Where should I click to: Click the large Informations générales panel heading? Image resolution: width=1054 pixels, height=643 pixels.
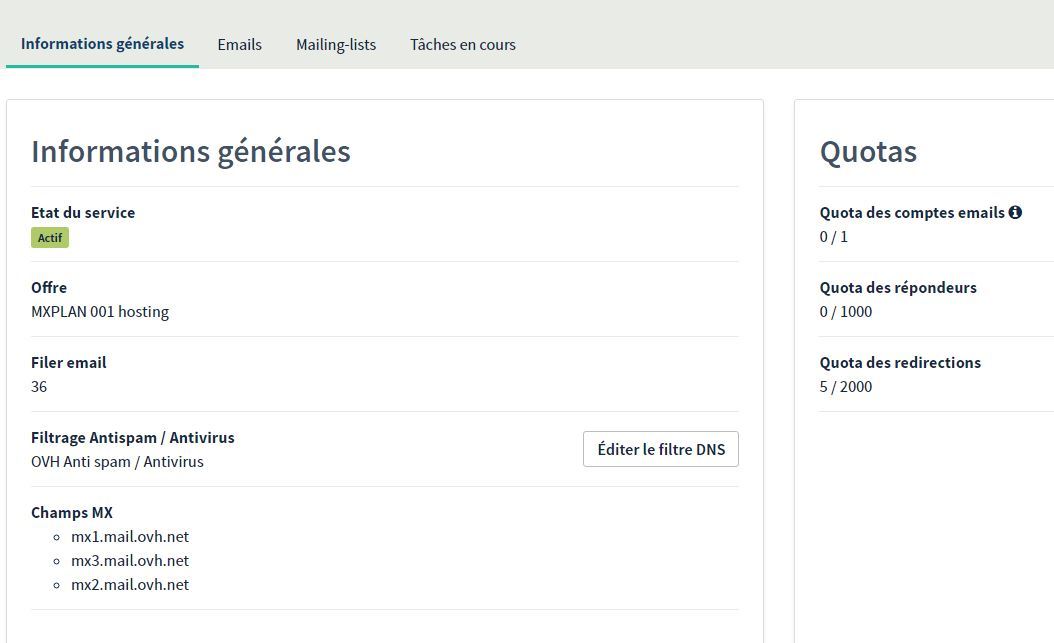coord(190,152)
